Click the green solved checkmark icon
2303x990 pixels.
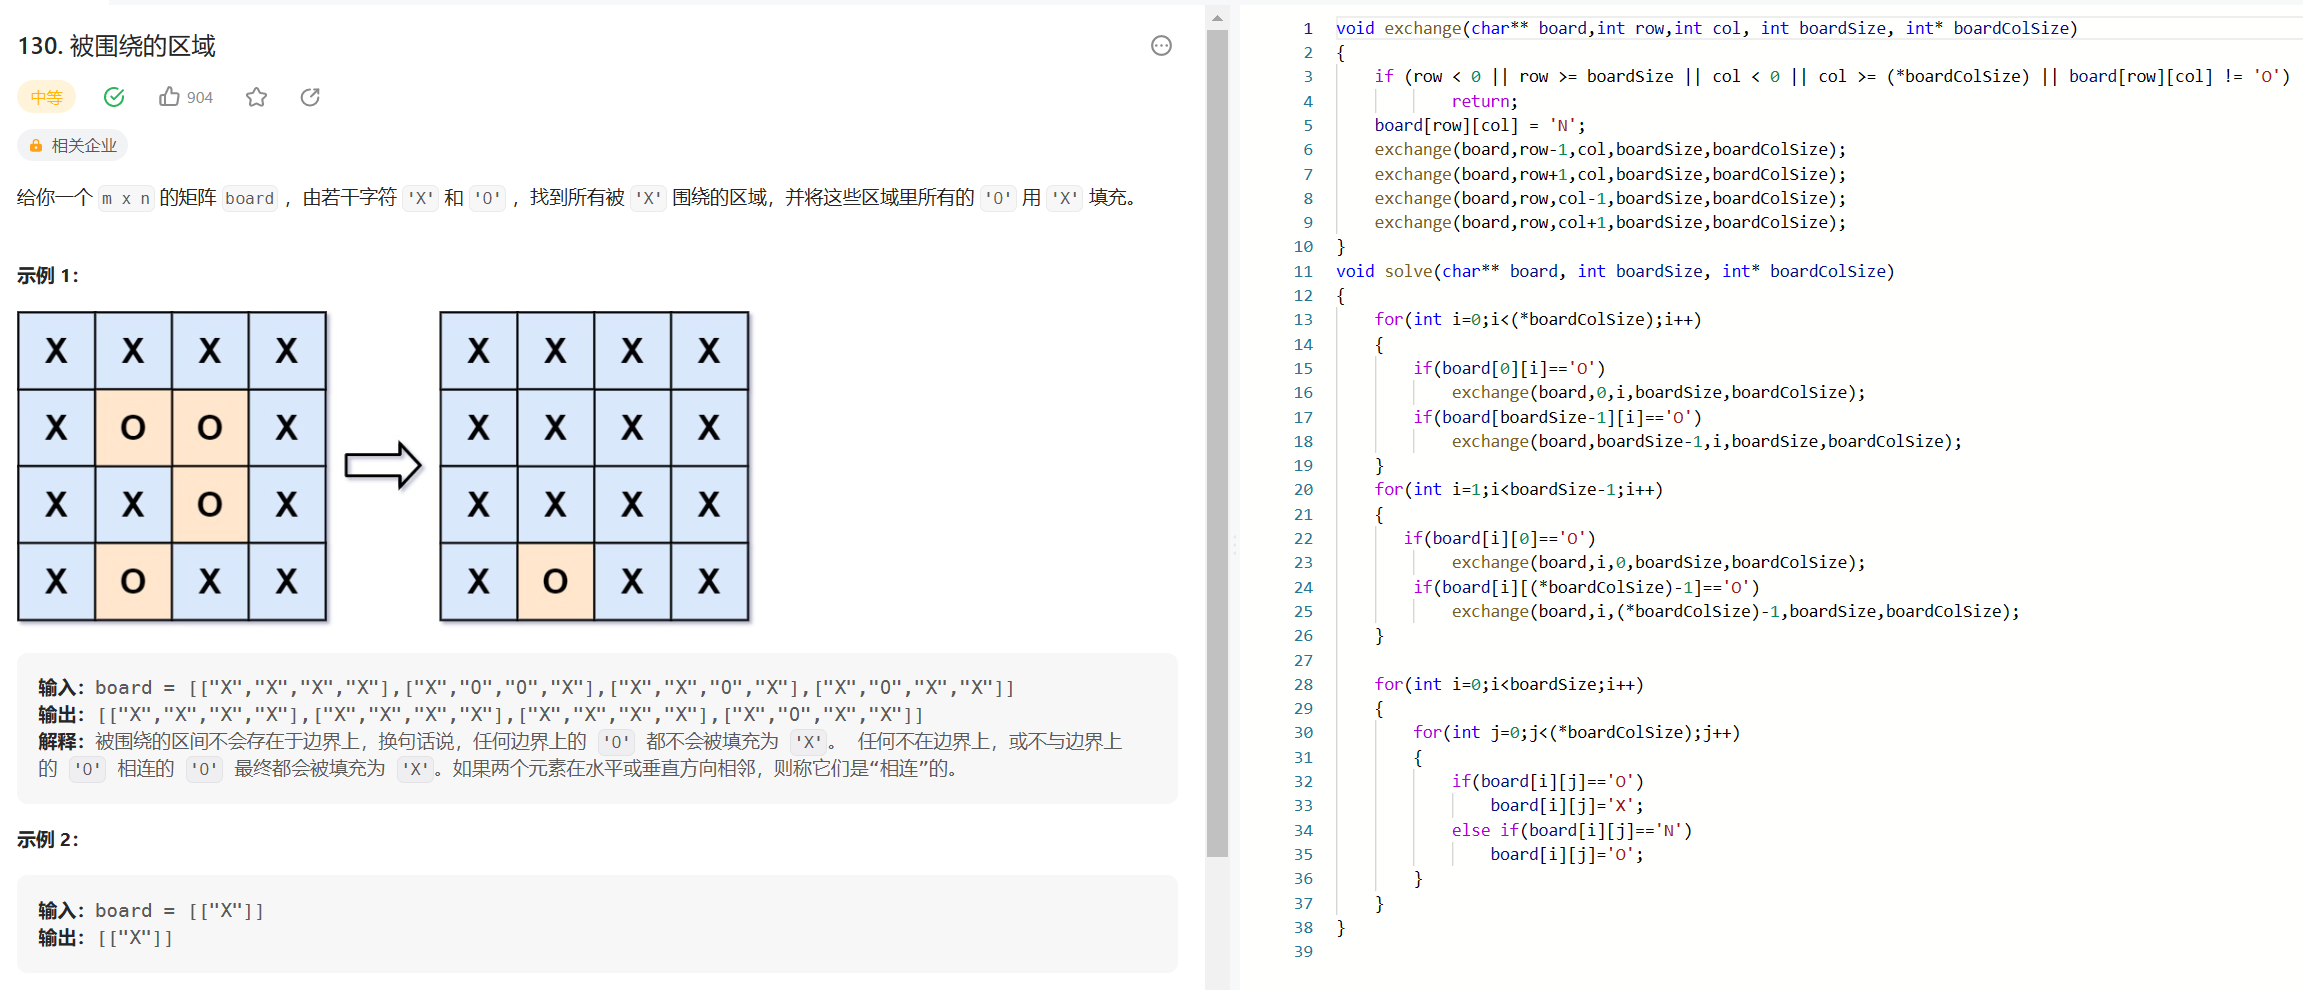114,97
